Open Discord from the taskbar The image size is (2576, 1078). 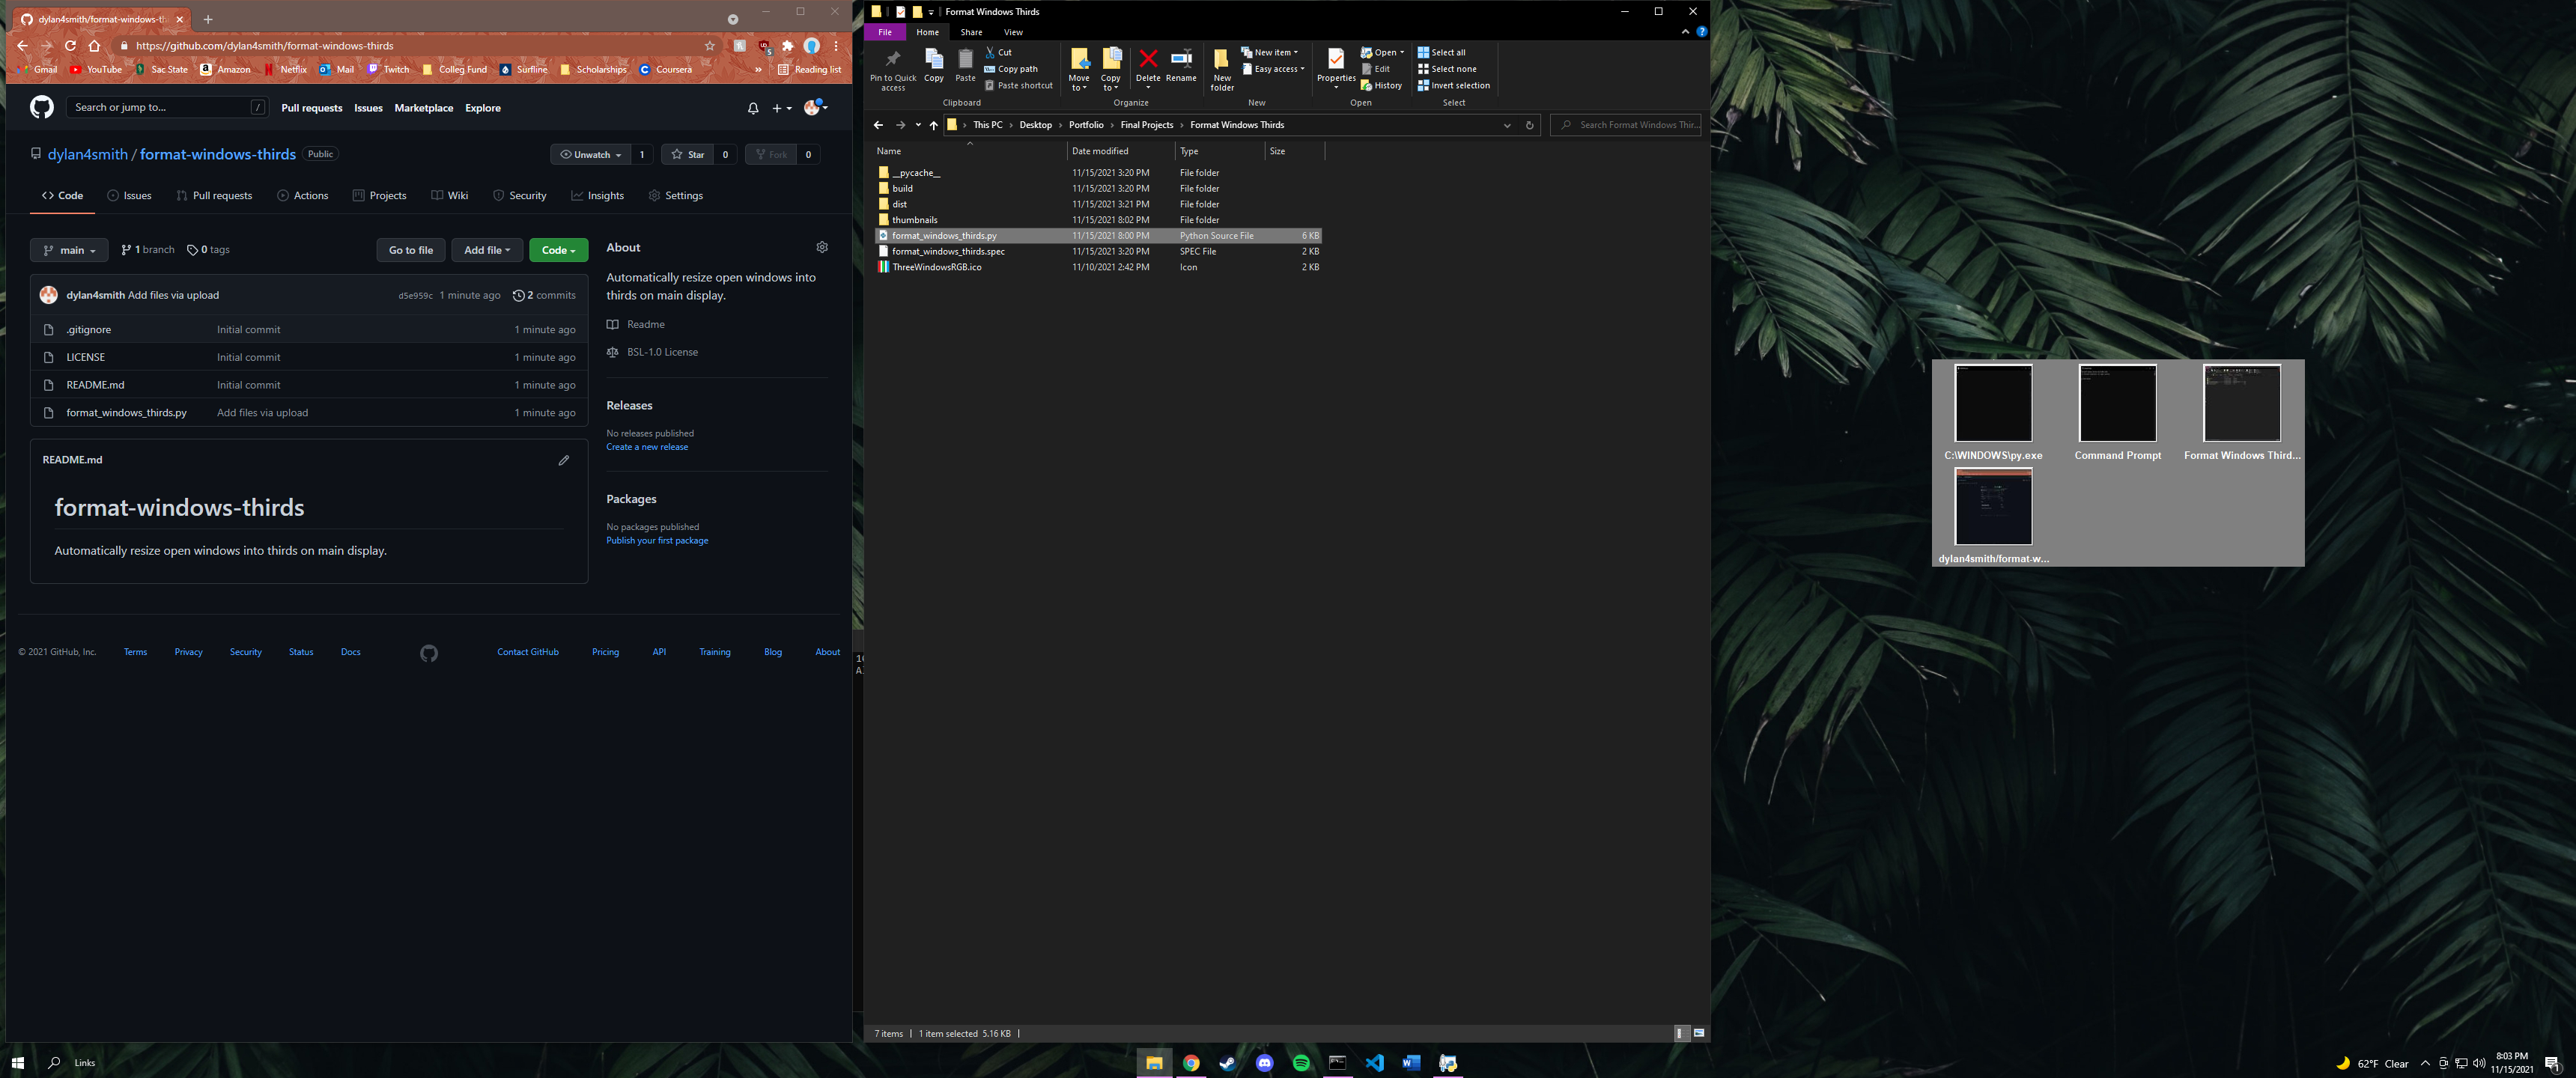[1264, 1062]
